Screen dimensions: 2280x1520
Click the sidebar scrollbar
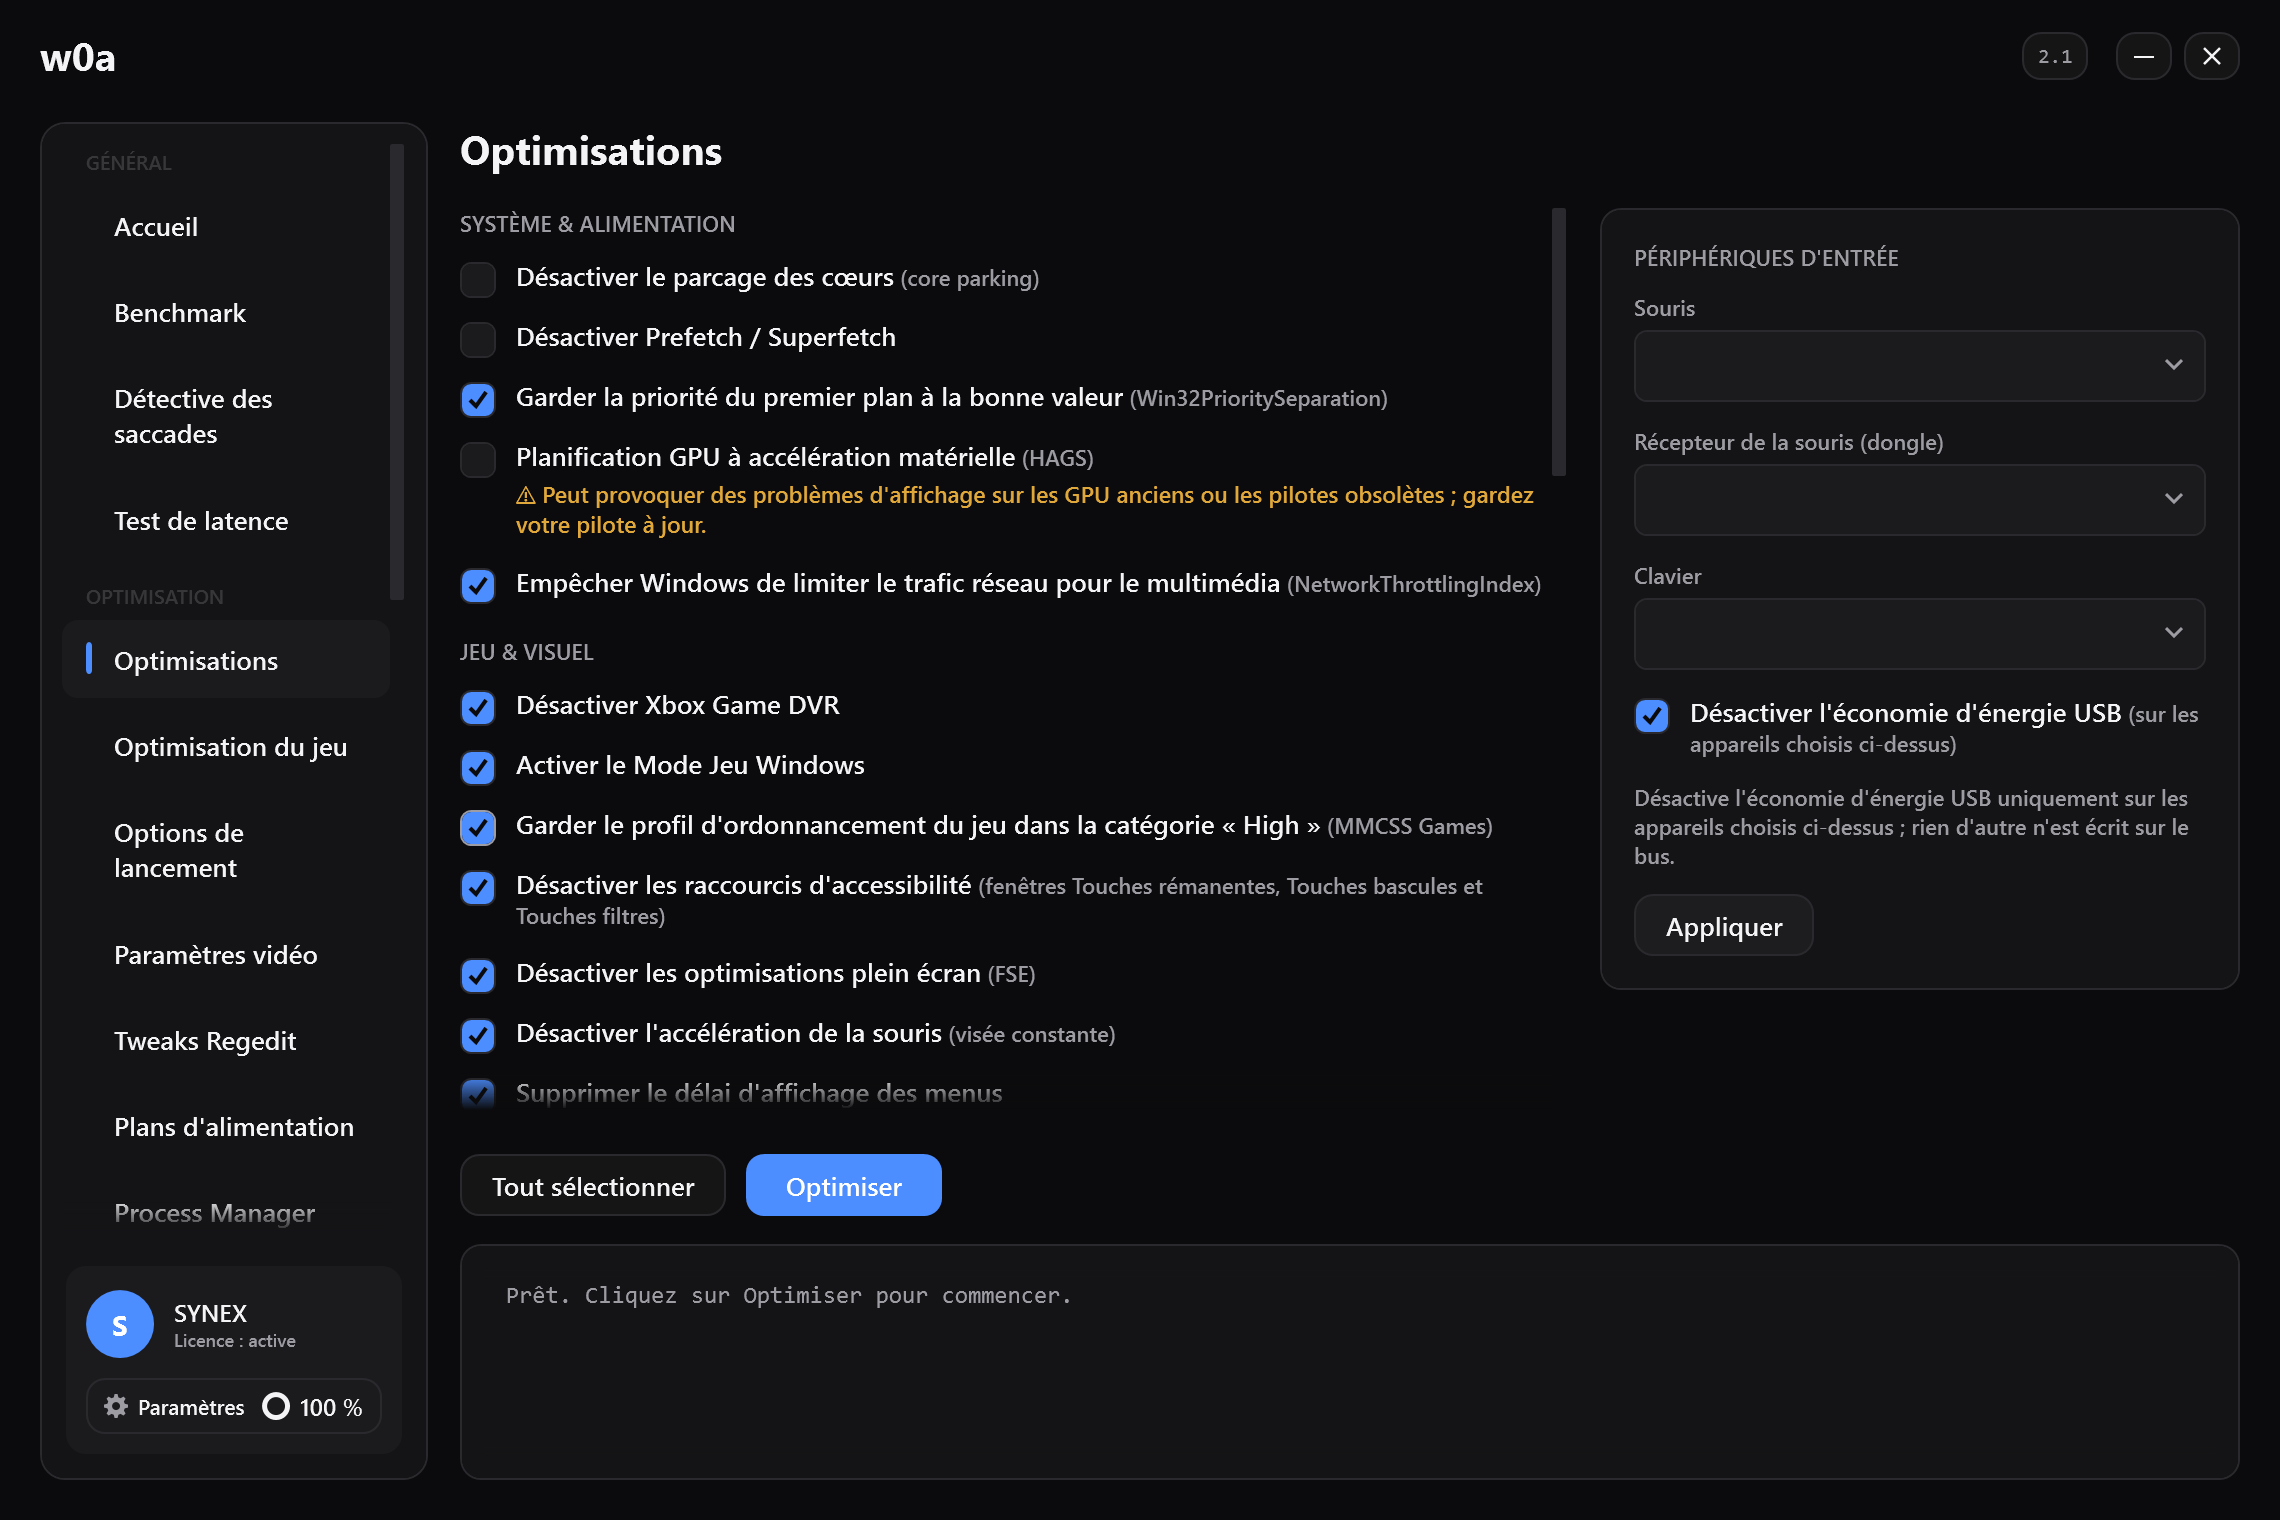click(x=397, y=372)
